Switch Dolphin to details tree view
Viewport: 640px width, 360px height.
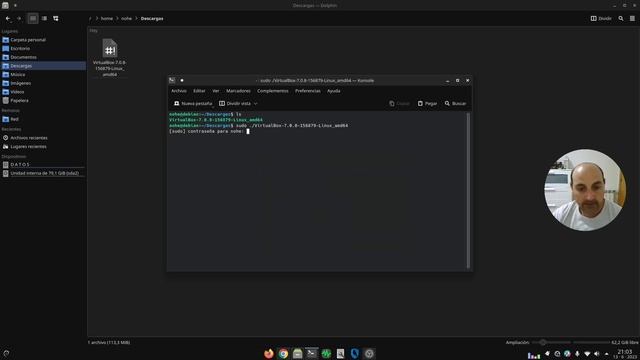pos(56,18)
